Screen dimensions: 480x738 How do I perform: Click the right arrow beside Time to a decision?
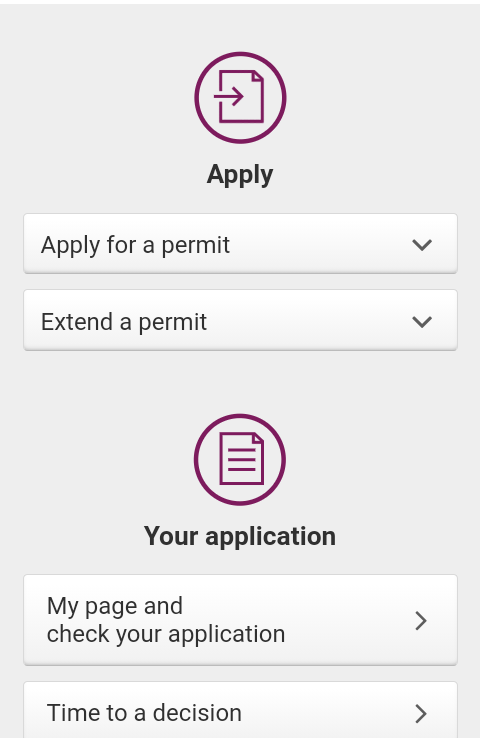point(421,714)
